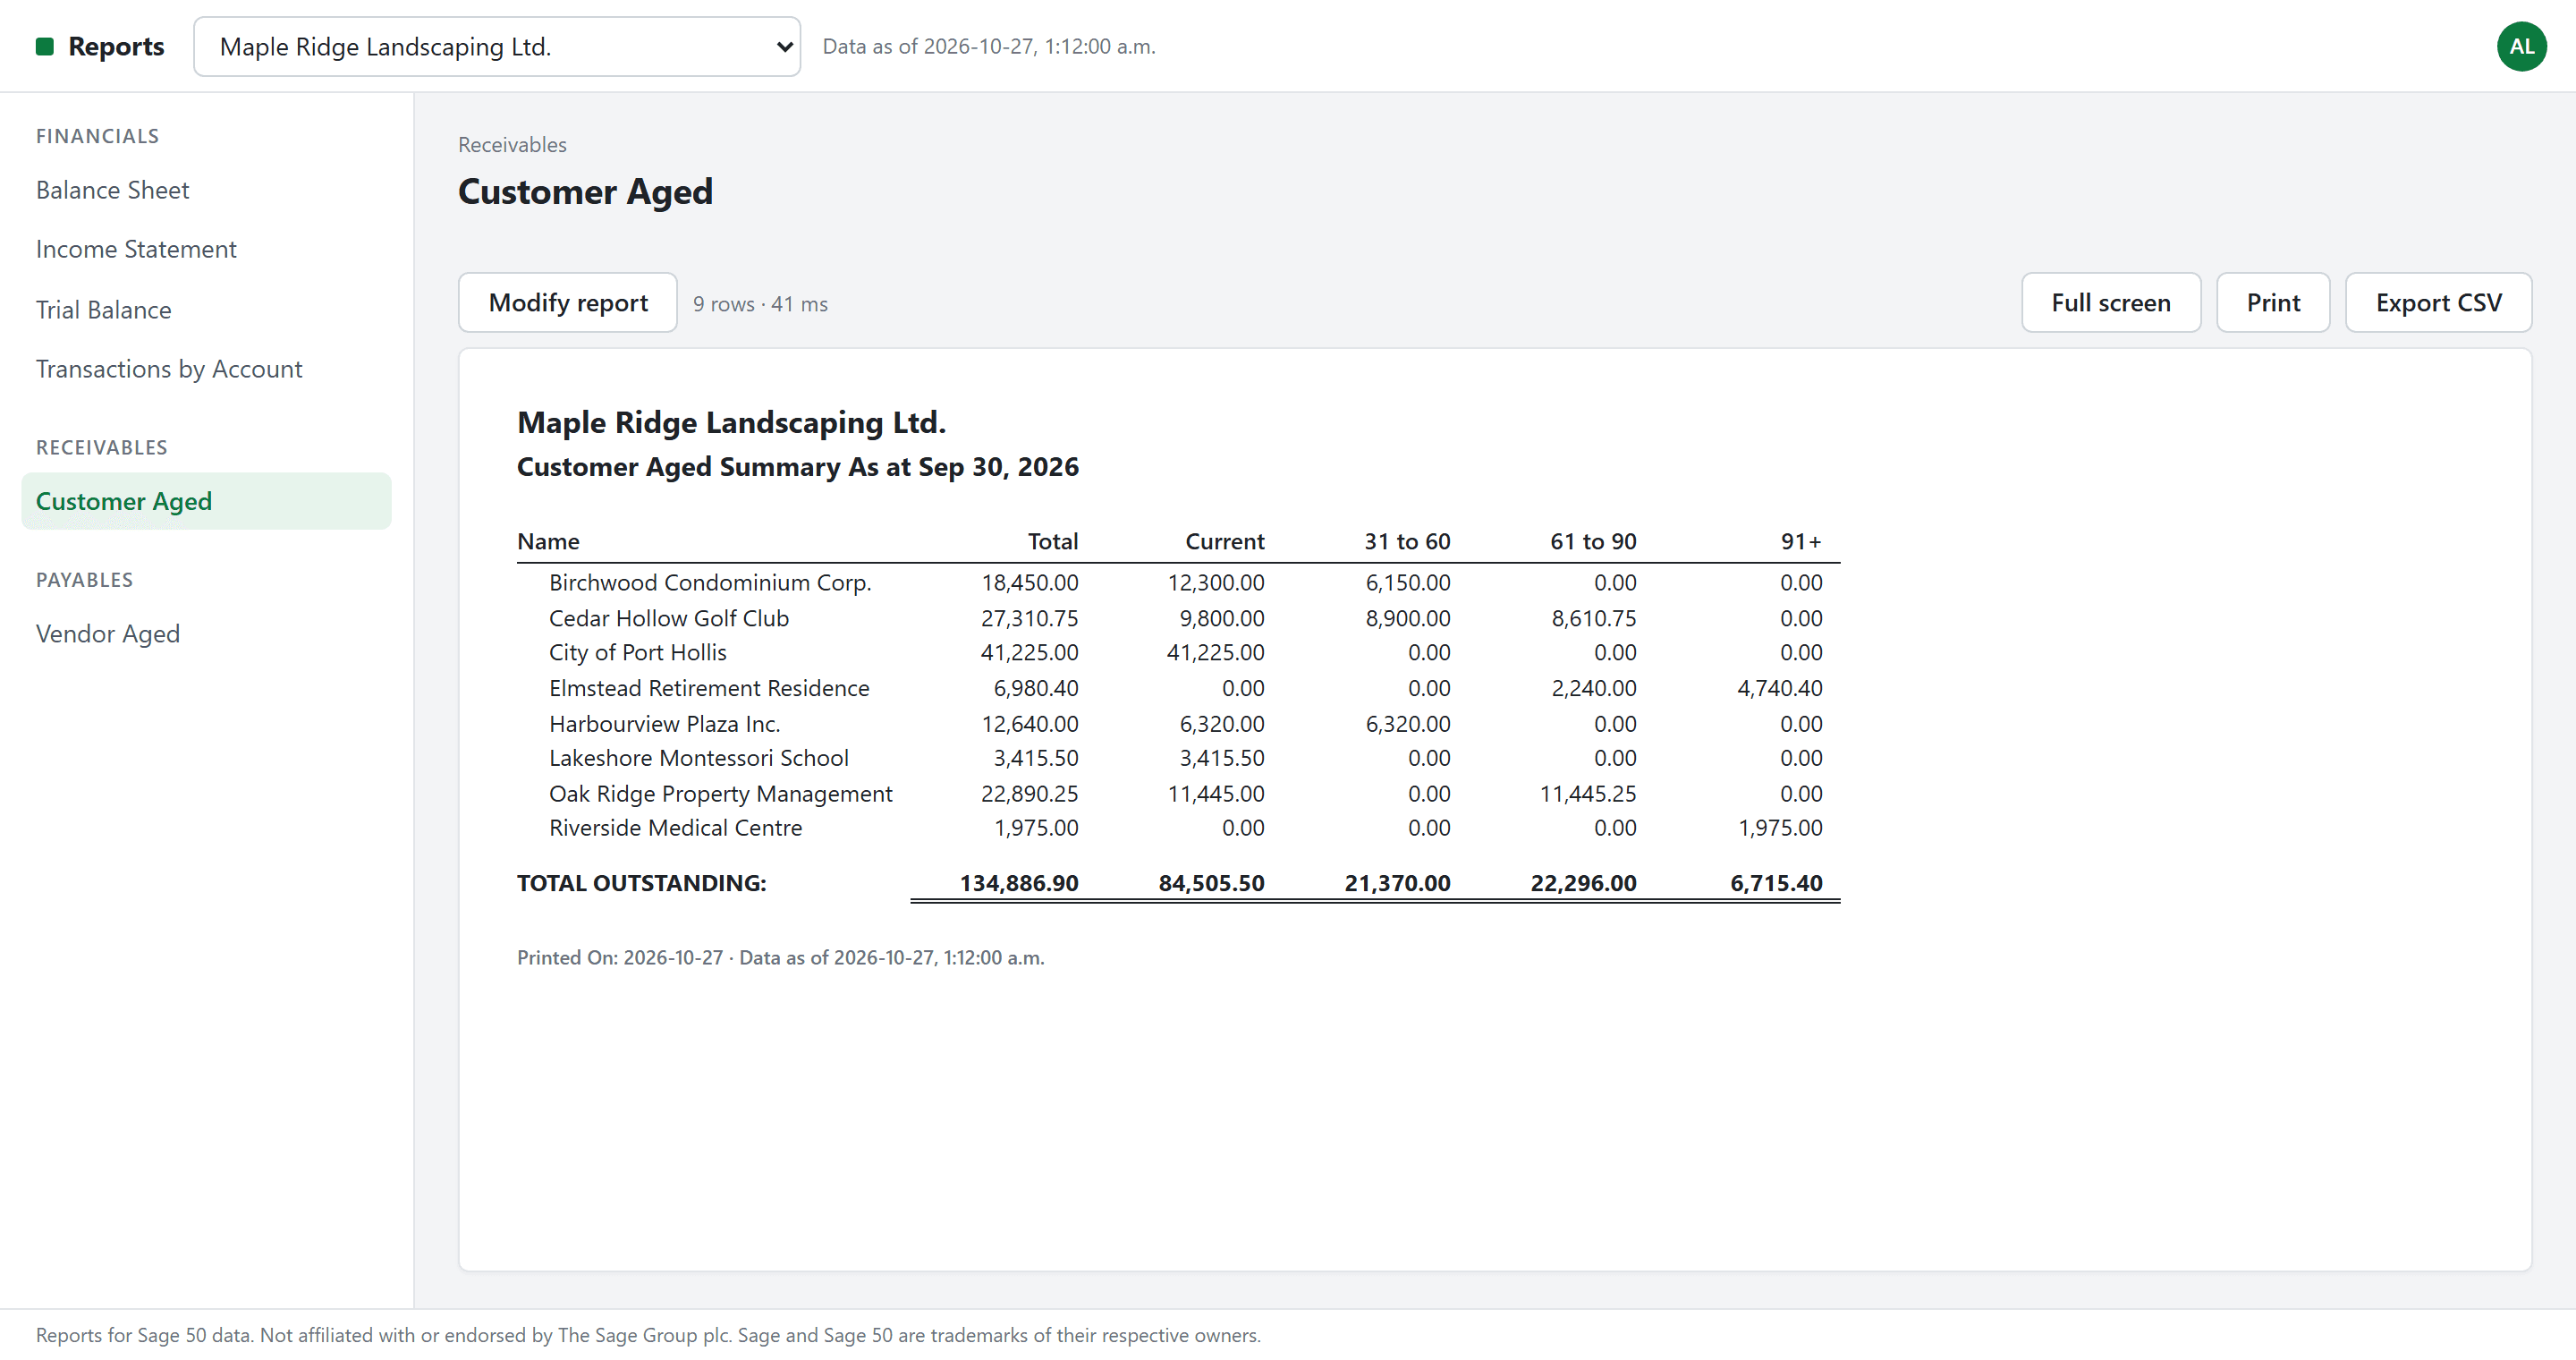Click the Printed On footer line

[x=781, y=957]
